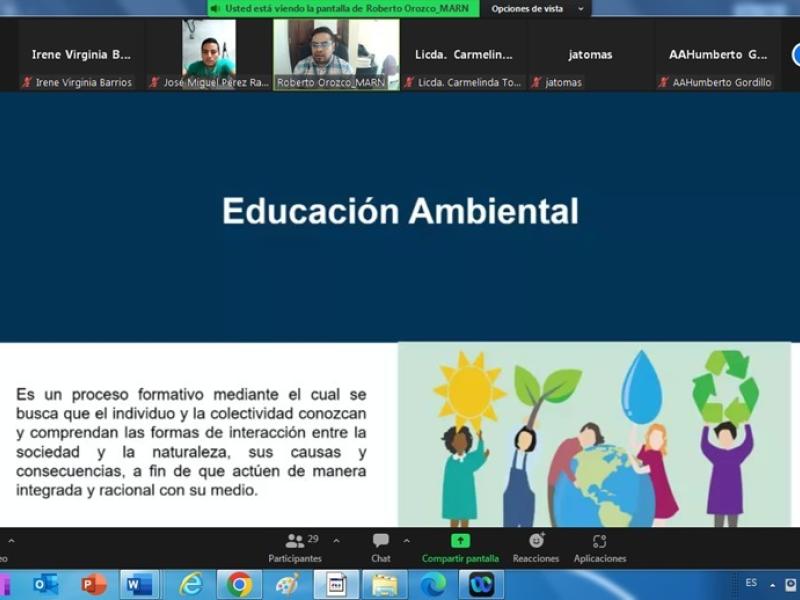The image size is (800, 600).
Task: Click the Irene Virginia Barrios participant tile
Action: (81, 55)
